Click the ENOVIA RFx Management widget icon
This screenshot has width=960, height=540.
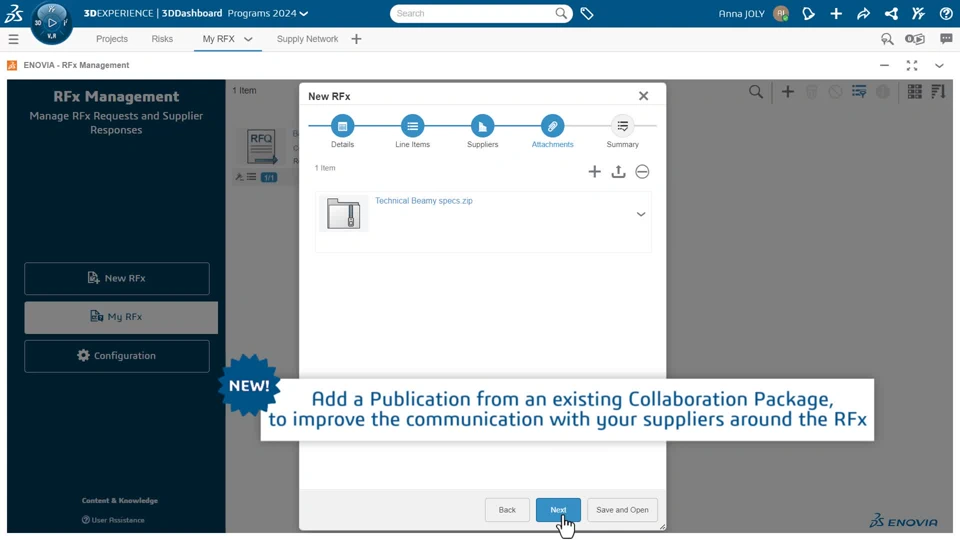12,66
